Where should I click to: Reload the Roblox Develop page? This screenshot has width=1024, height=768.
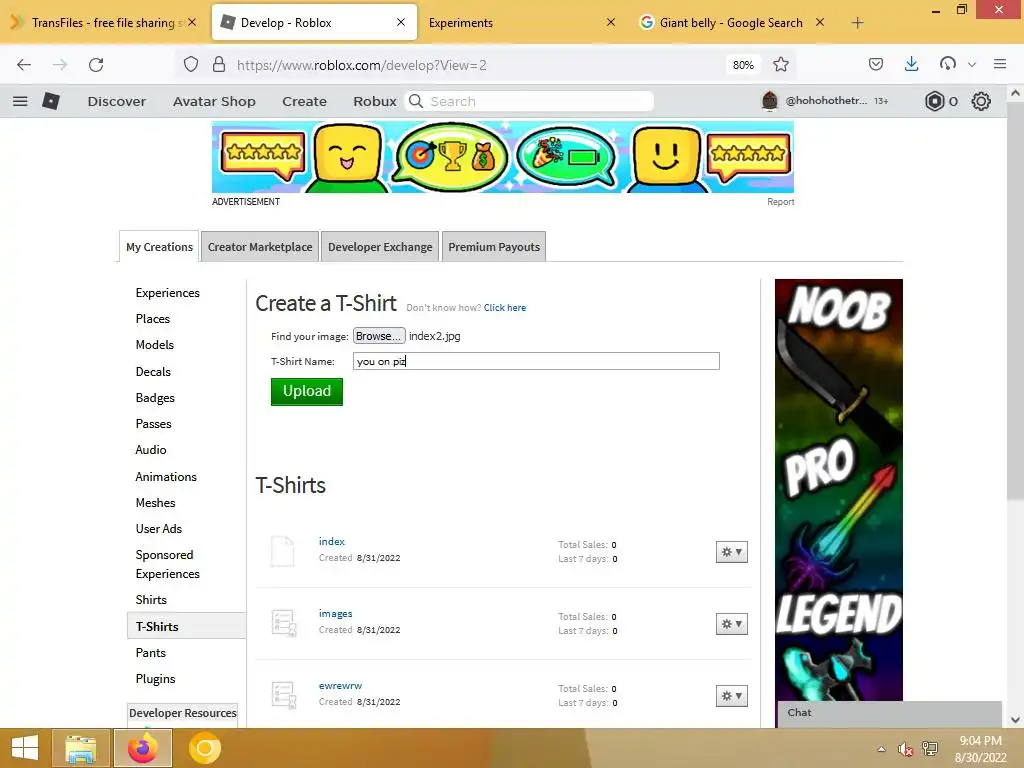(96, 65)
